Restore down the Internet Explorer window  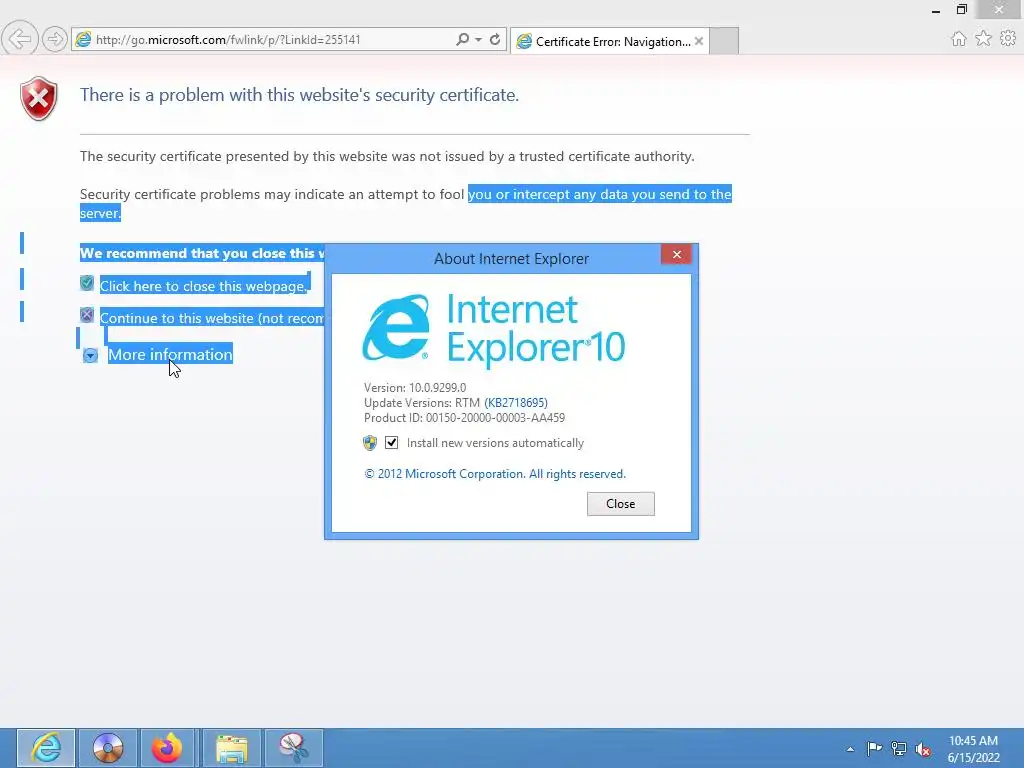pyautogui.click(x=961, y=9)
